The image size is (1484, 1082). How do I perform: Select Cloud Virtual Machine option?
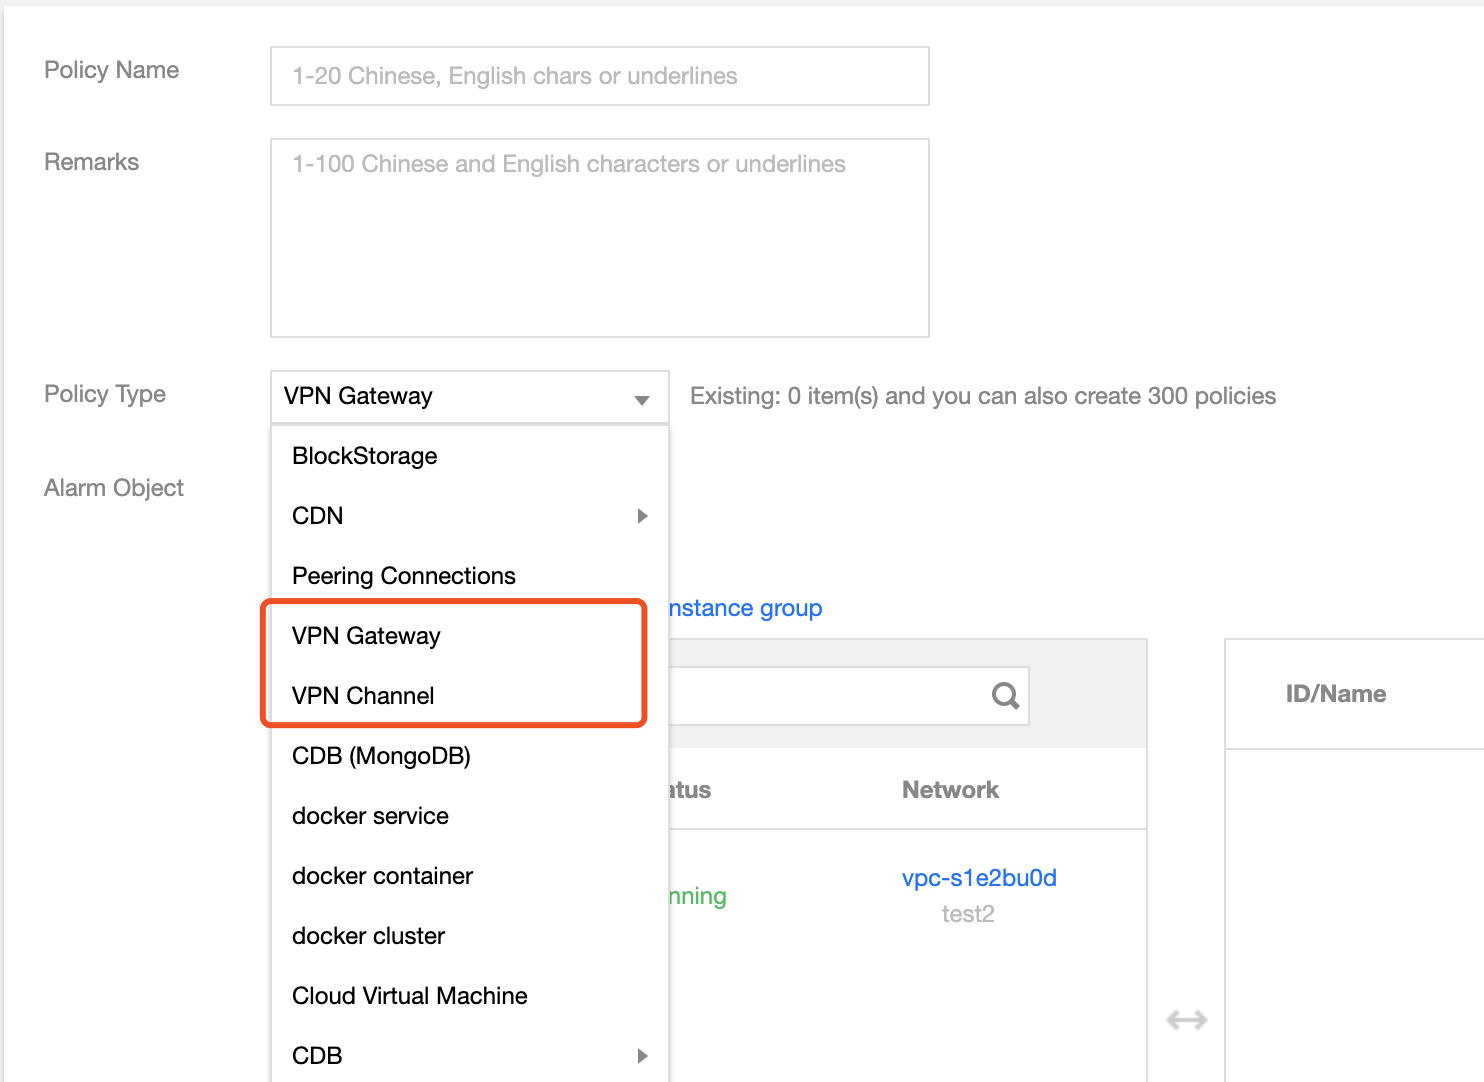(410, 996)
